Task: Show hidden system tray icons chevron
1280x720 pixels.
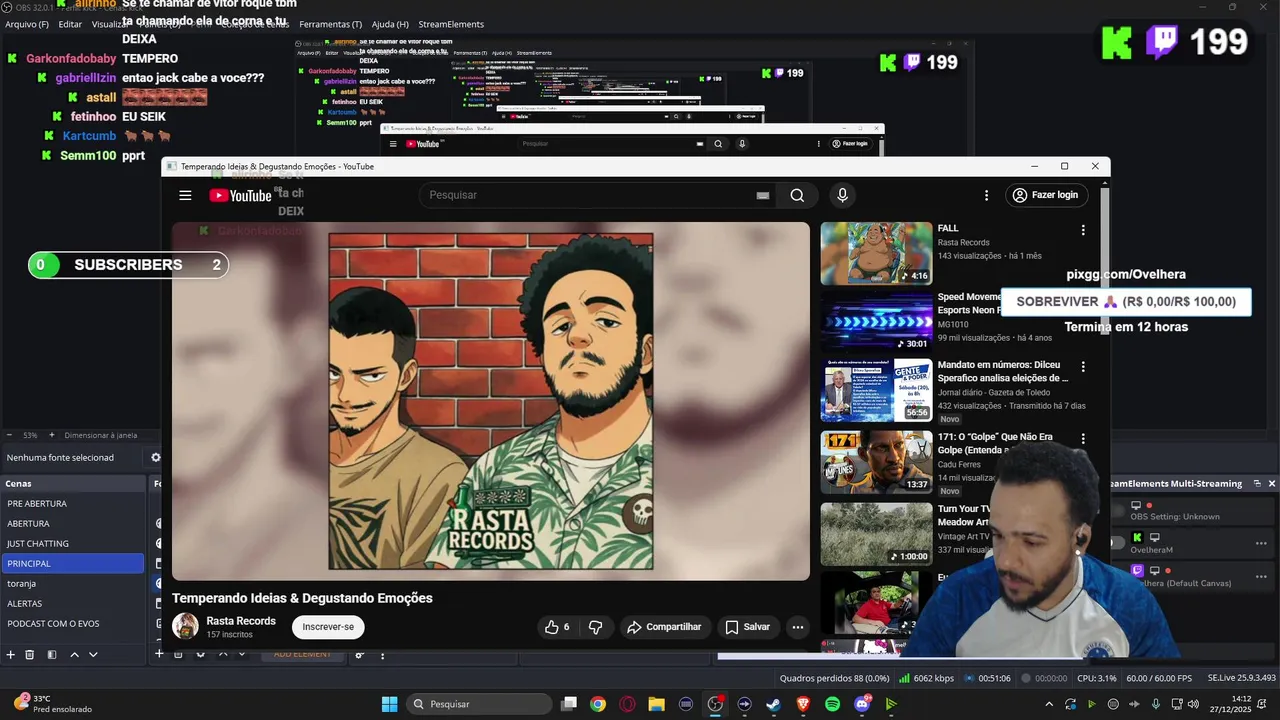Action: [1049, 704]
